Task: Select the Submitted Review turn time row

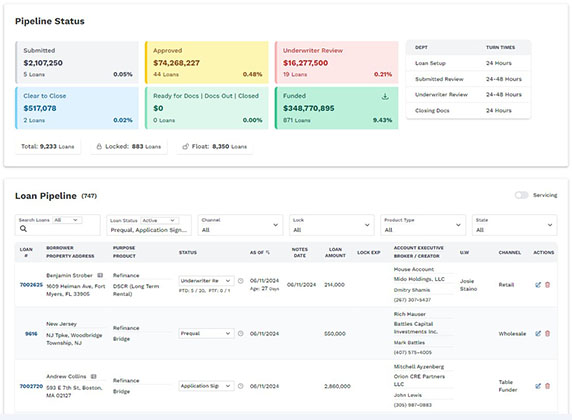Action: click(x=468, y=79)
